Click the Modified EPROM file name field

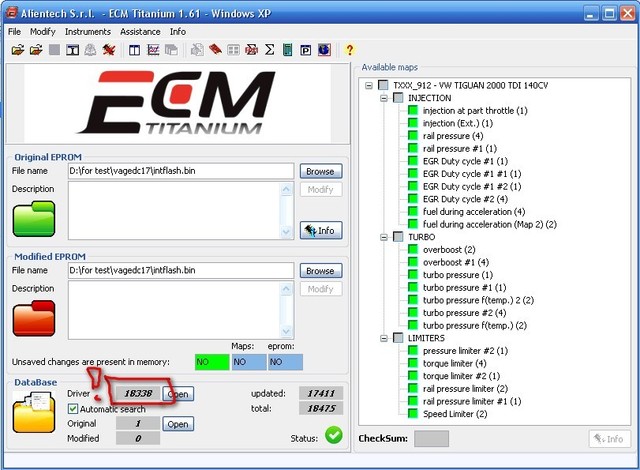pos(181,270)
